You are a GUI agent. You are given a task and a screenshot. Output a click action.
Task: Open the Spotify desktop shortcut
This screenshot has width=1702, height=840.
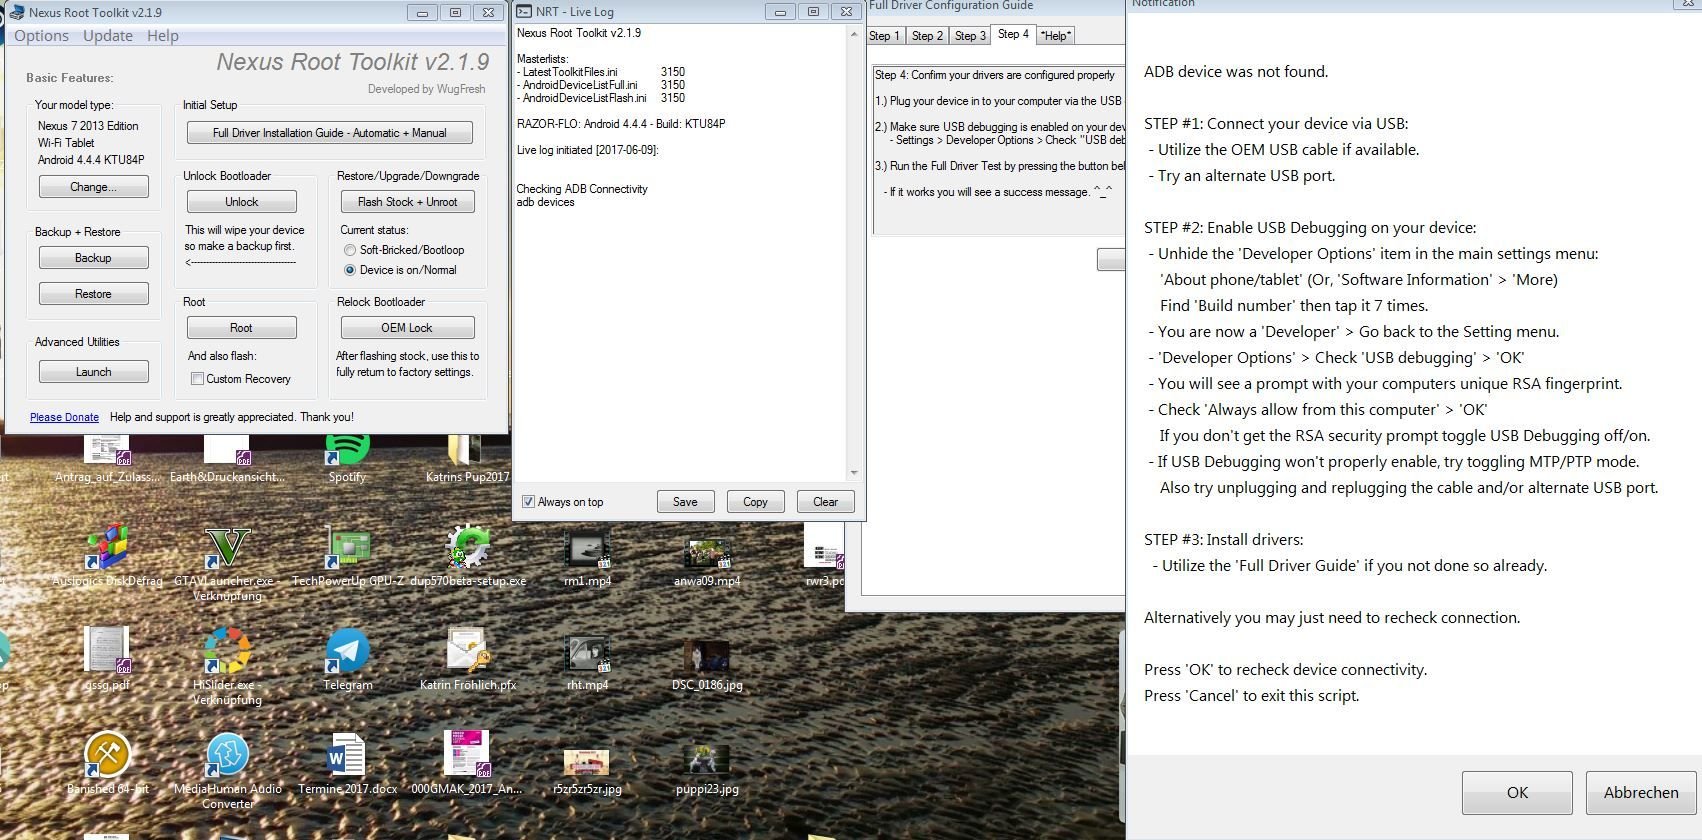click(347, 455)
